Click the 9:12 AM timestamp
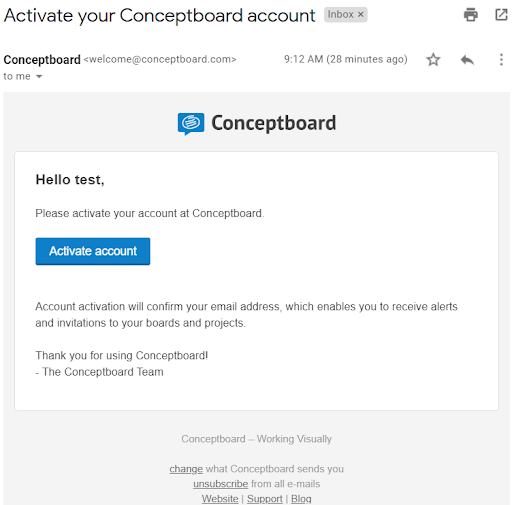 tap(346, 59)
